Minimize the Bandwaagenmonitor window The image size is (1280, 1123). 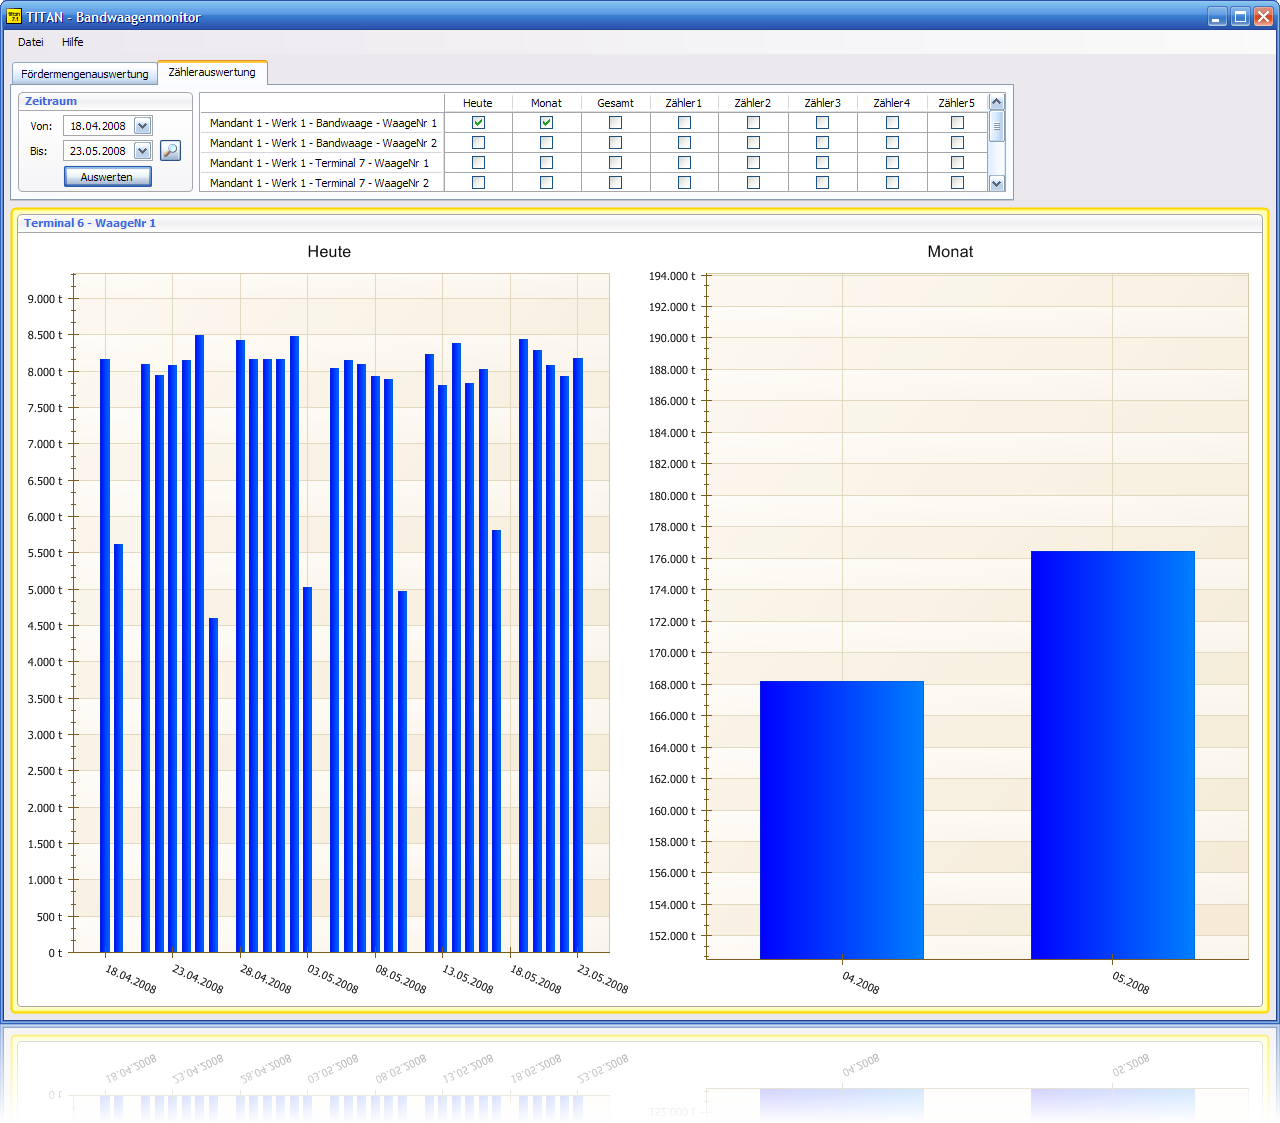click(1216, 17)
